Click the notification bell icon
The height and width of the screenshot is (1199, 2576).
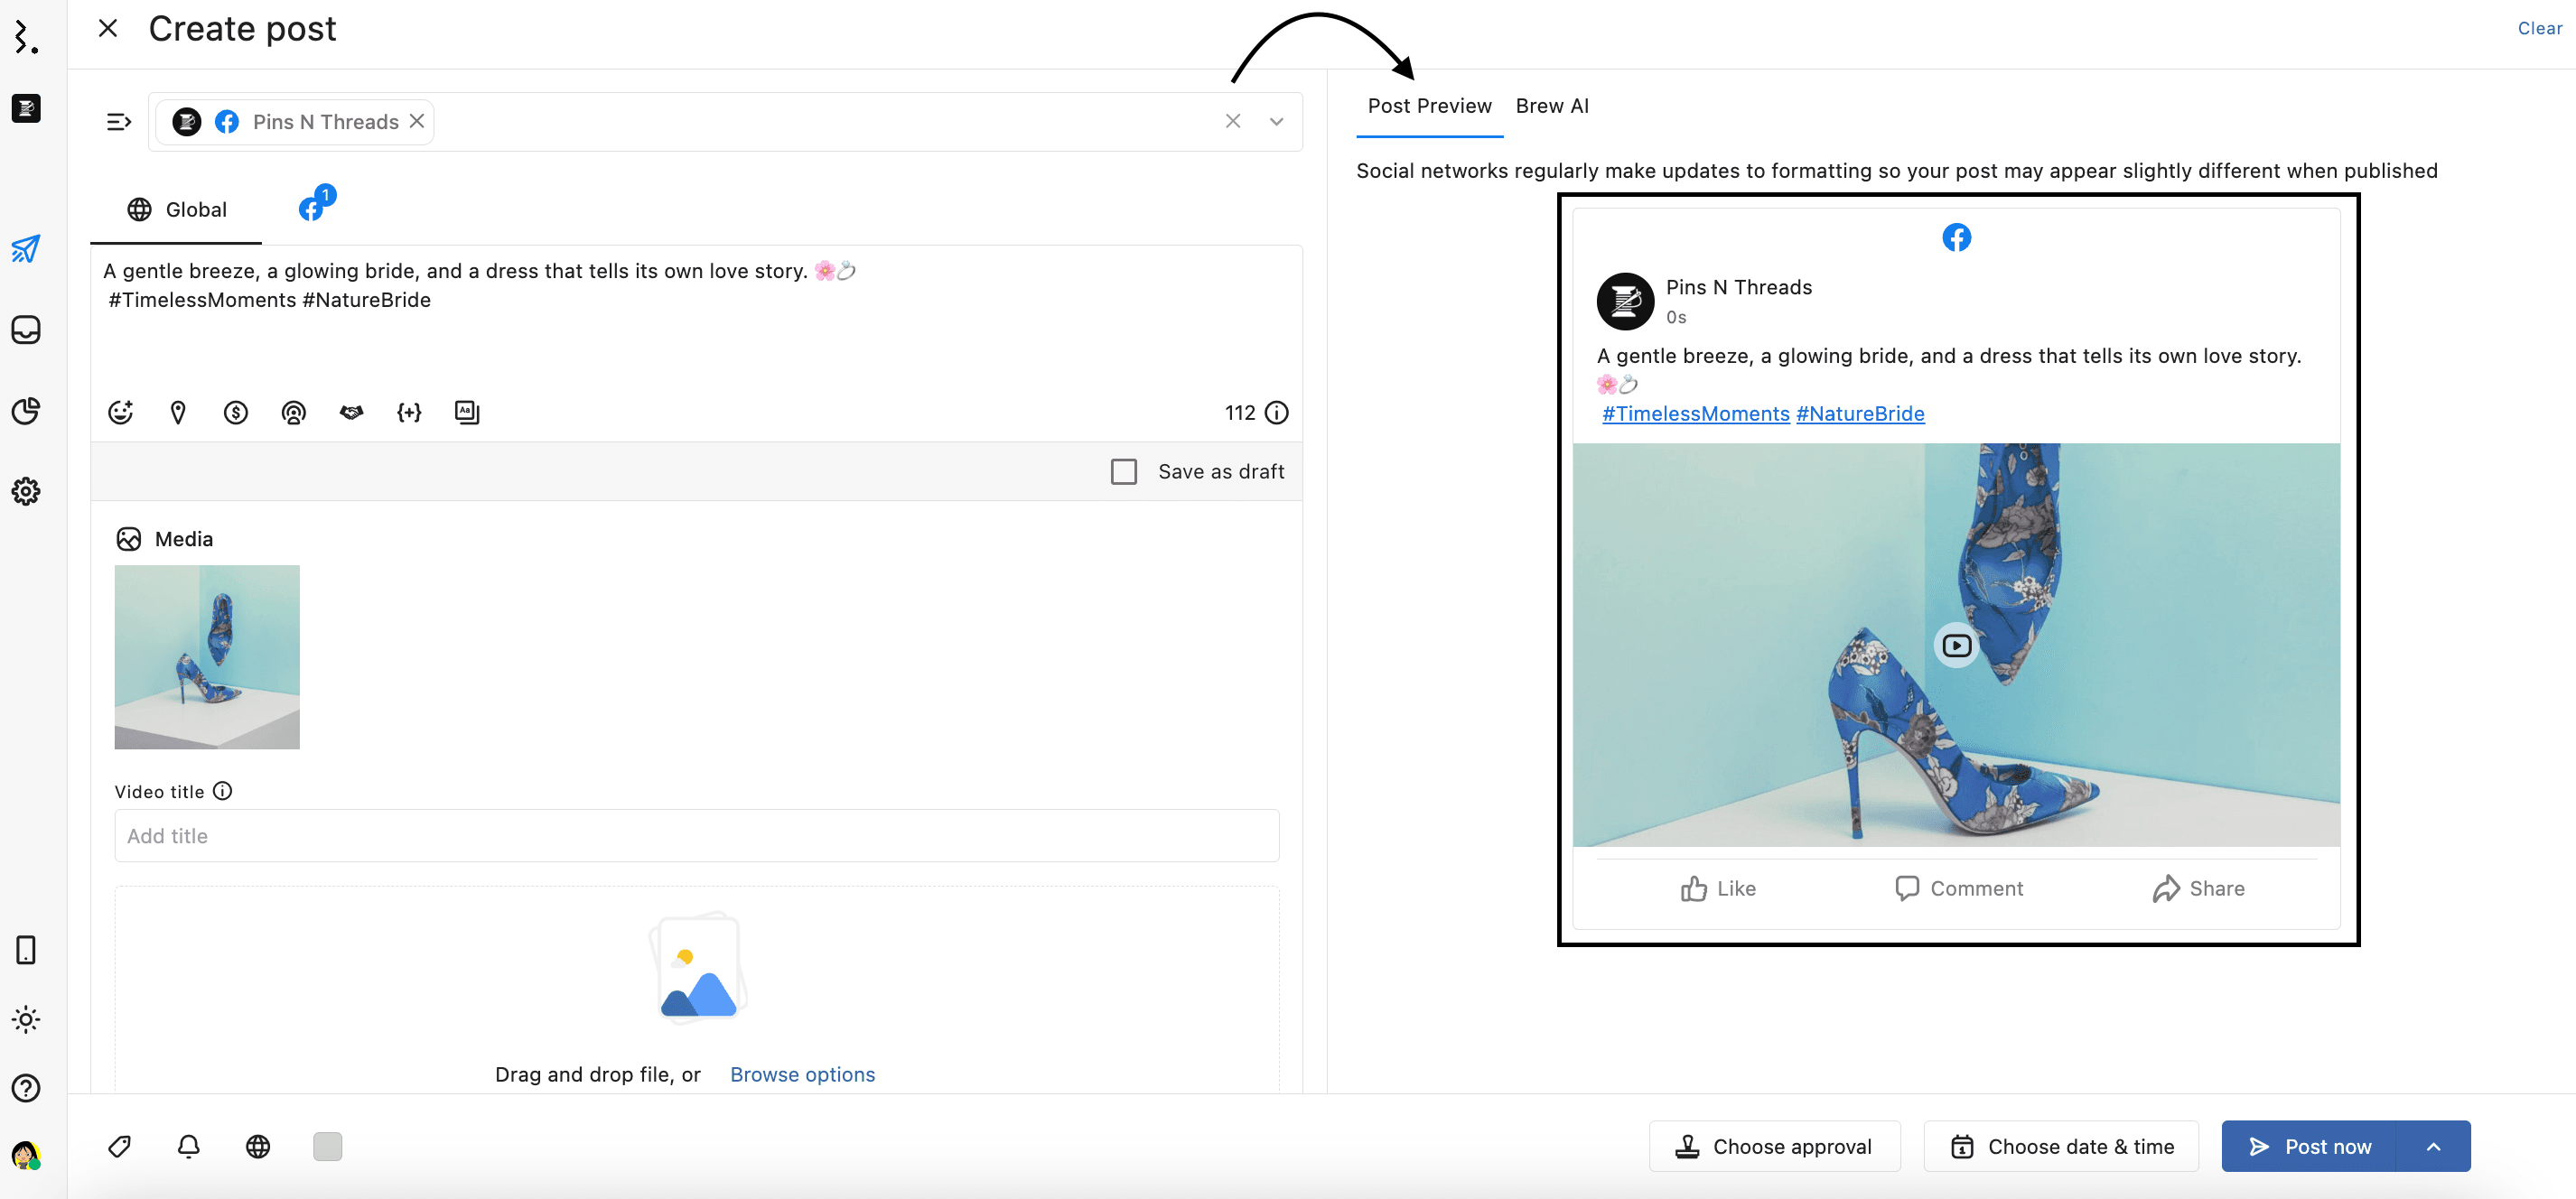point(189,1146)
